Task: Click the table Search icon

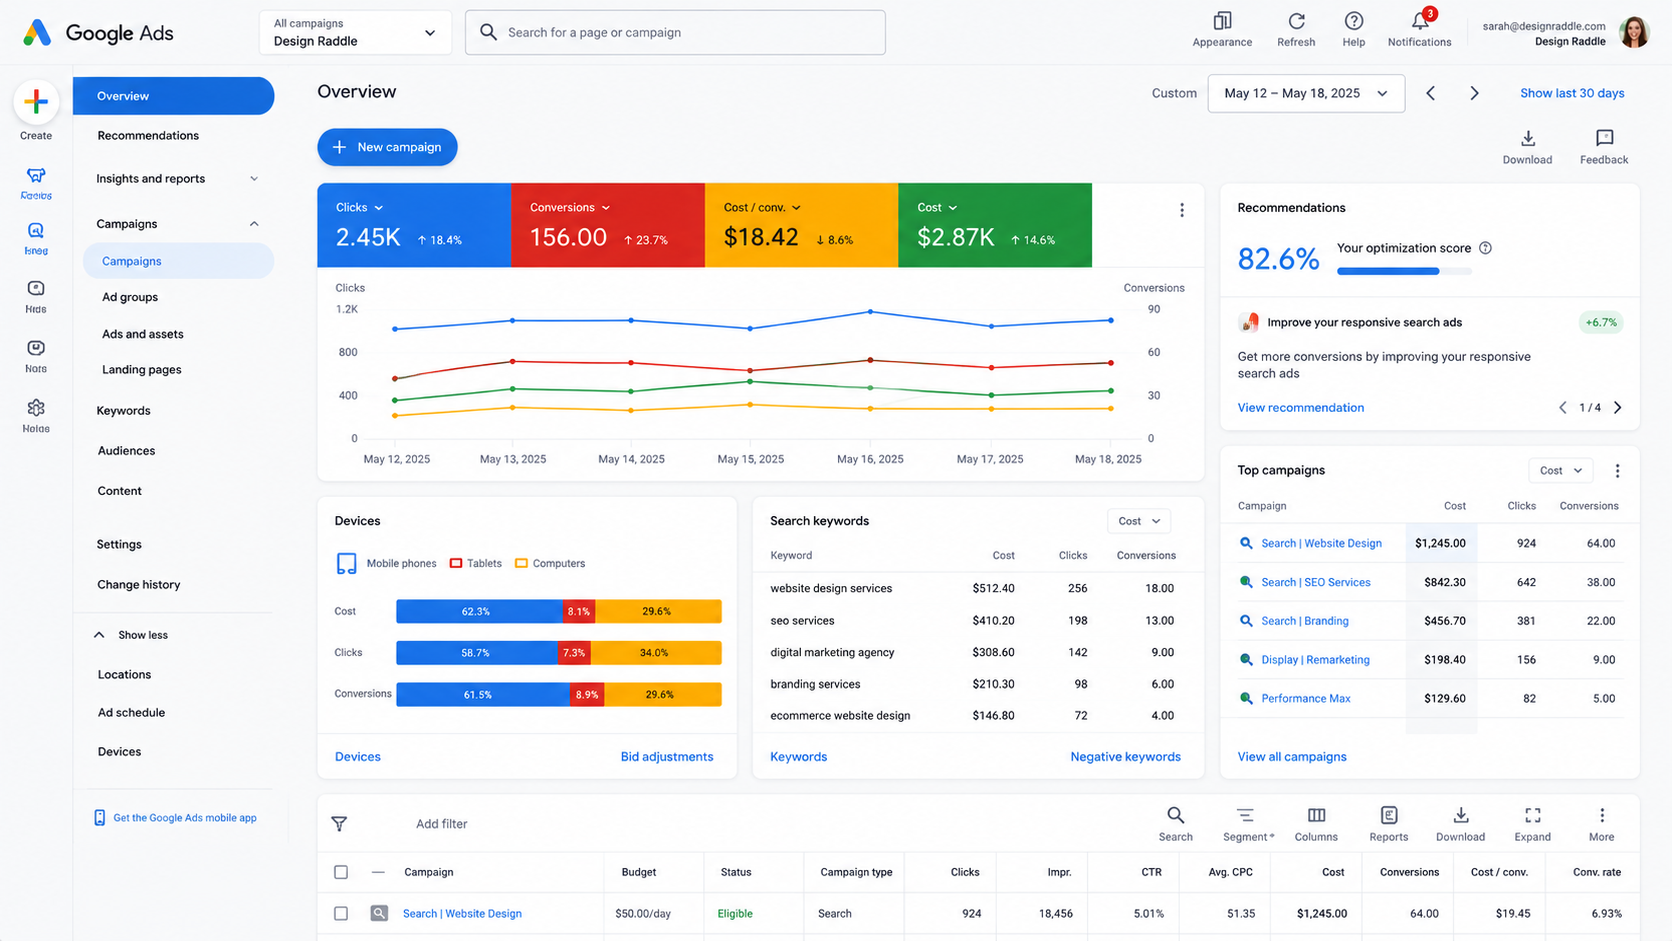Action: point(1175,815)
